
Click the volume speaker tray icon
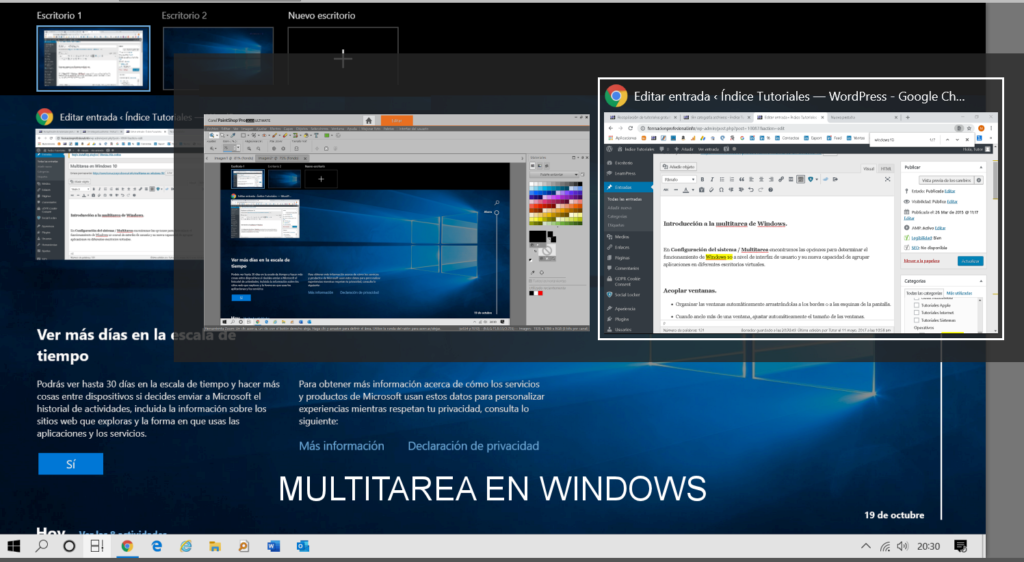903,546
